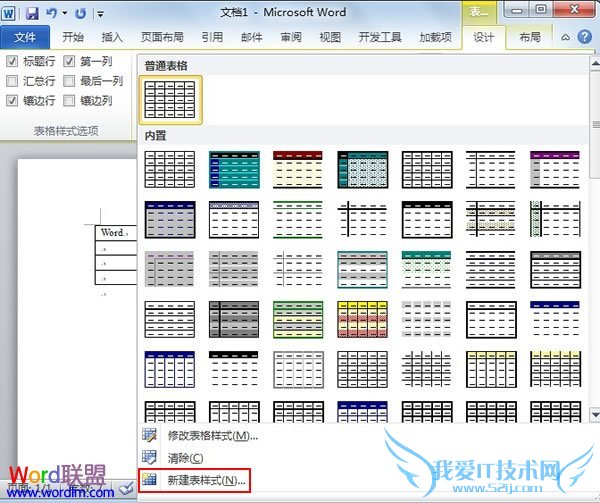Screen dimensions: 600x503
Task: Select the purple header table style
Action: 555,169
